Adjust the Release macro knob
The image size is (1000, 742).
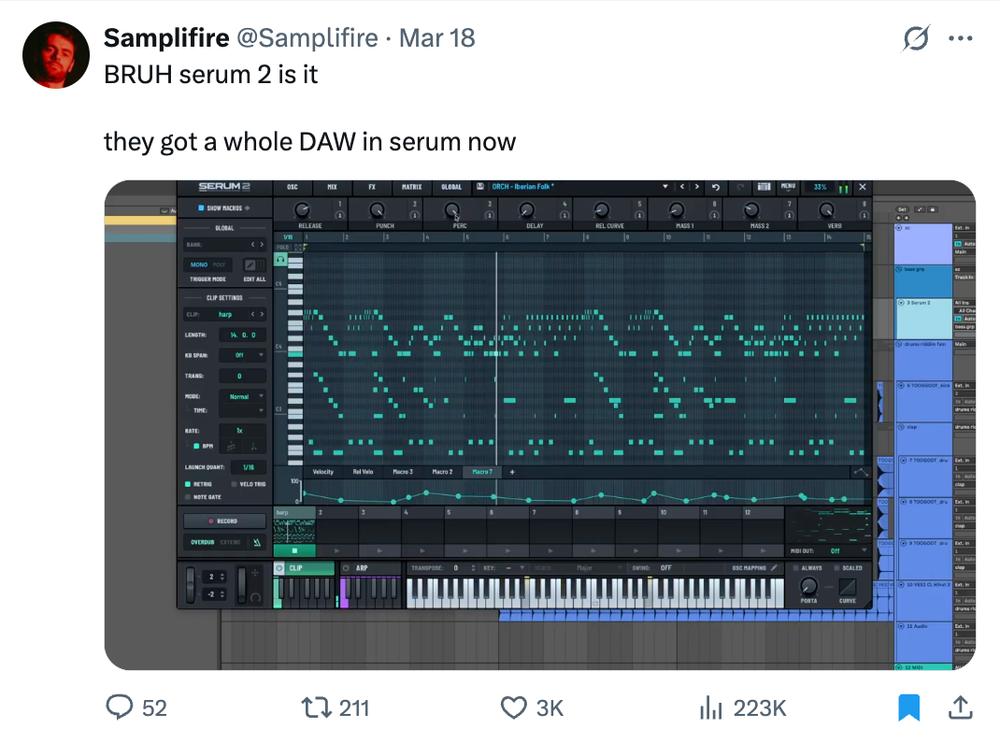(302, 210)
